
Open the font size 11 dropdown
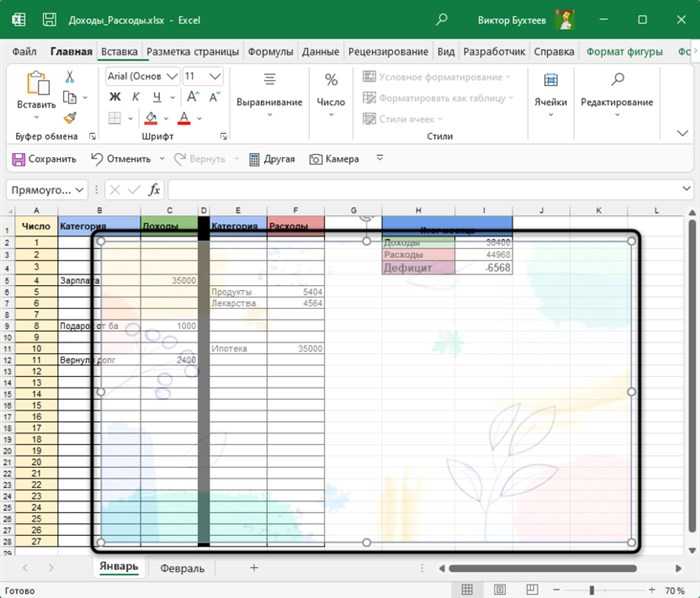tap(215, 76)
